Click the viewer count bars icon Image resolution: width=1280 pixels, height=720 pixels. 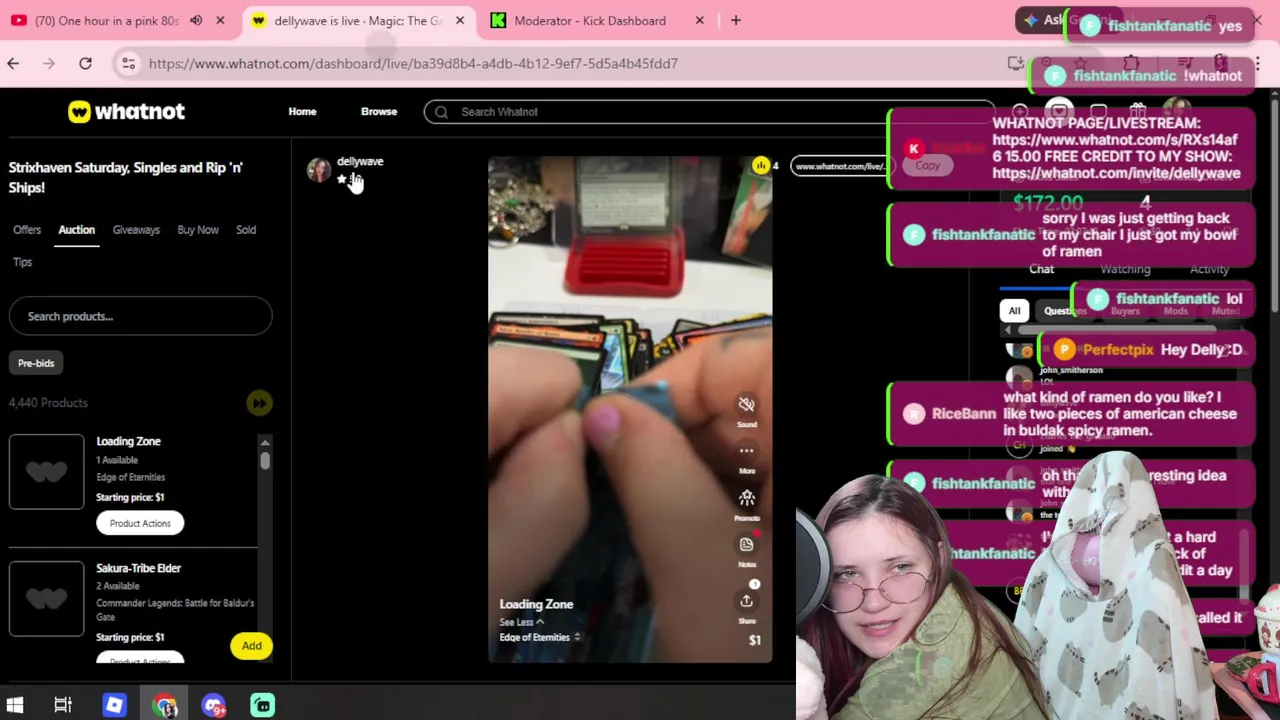coord(761,166)
